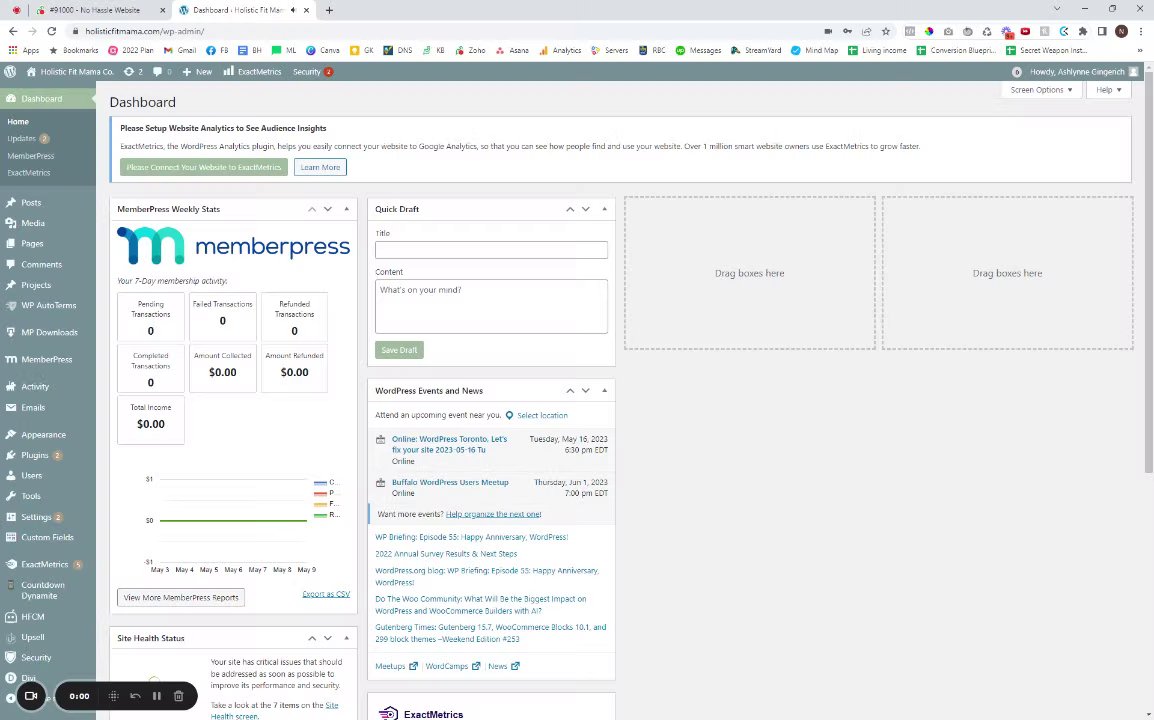Open Plugins menu
This screenshot has height=720, width=1154.
click(35, 455)
